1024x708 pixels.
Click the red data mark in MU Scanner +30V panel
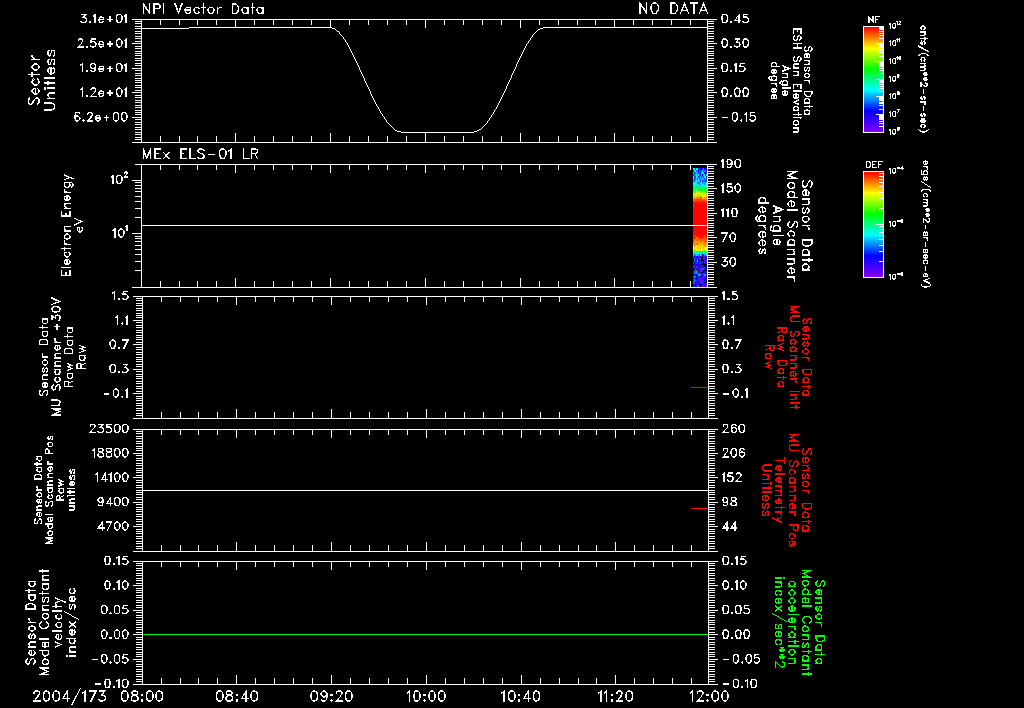click(x=699, y=387)
